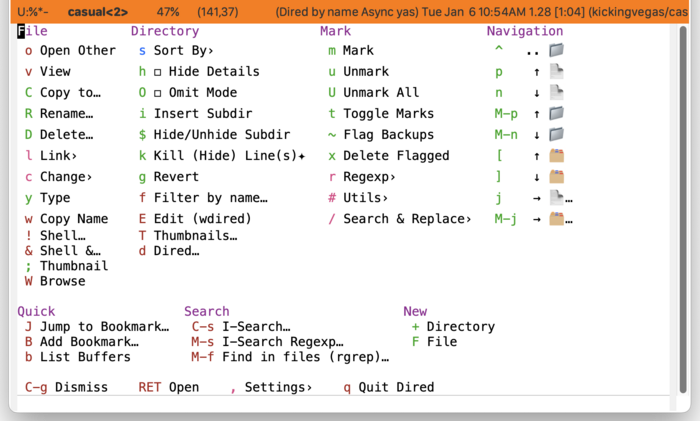Create new Directory
The image size is (700, 421).
(x=461, y=326)
